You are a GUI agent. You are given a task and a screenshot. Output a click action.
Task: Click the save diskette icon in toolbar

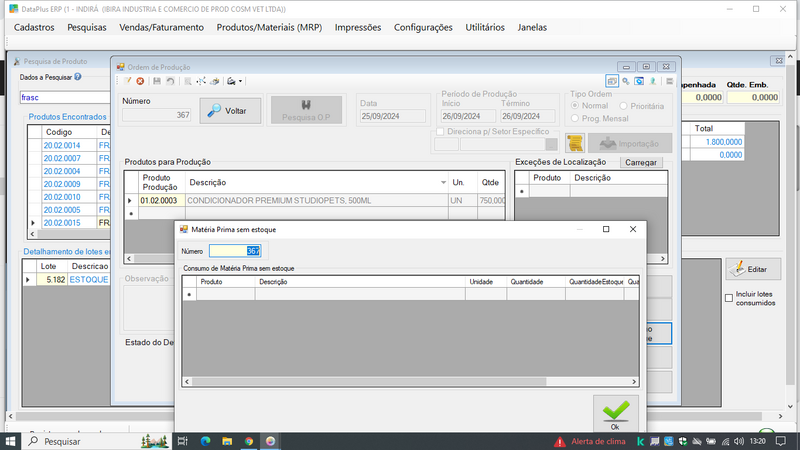(x=157, y=81)
